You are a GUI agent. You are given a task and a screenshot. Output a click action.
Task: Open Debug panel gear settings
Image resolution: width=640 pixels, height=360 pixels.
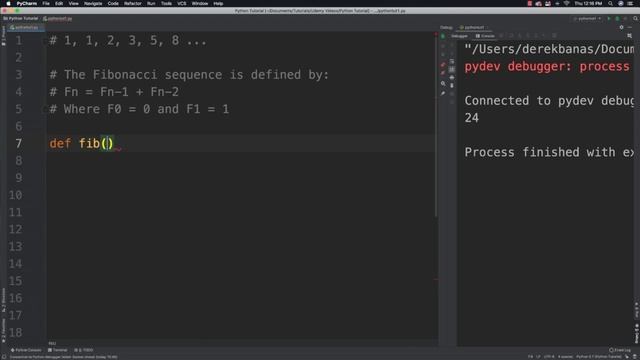[622, 27]
